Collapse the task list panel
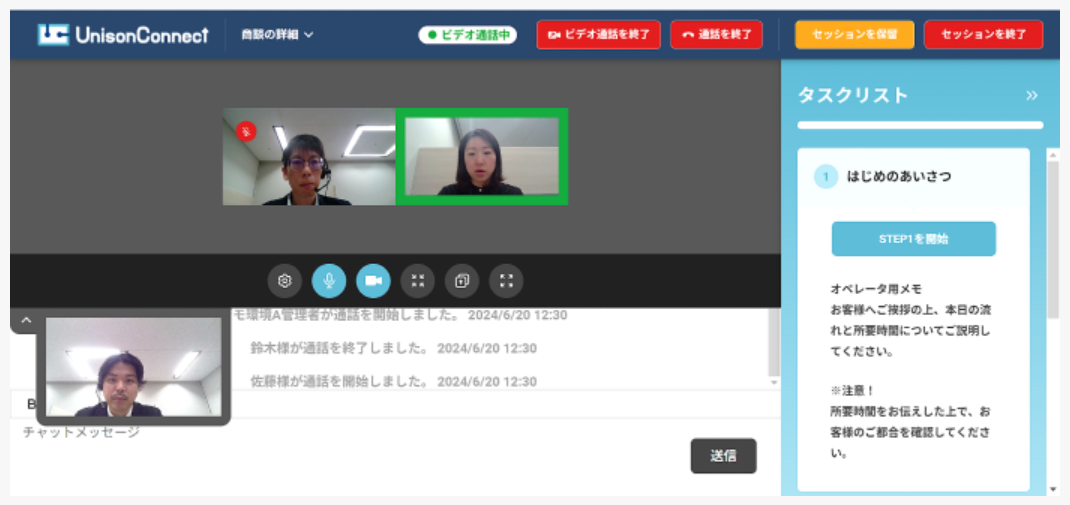 (x=1031, y=95)
